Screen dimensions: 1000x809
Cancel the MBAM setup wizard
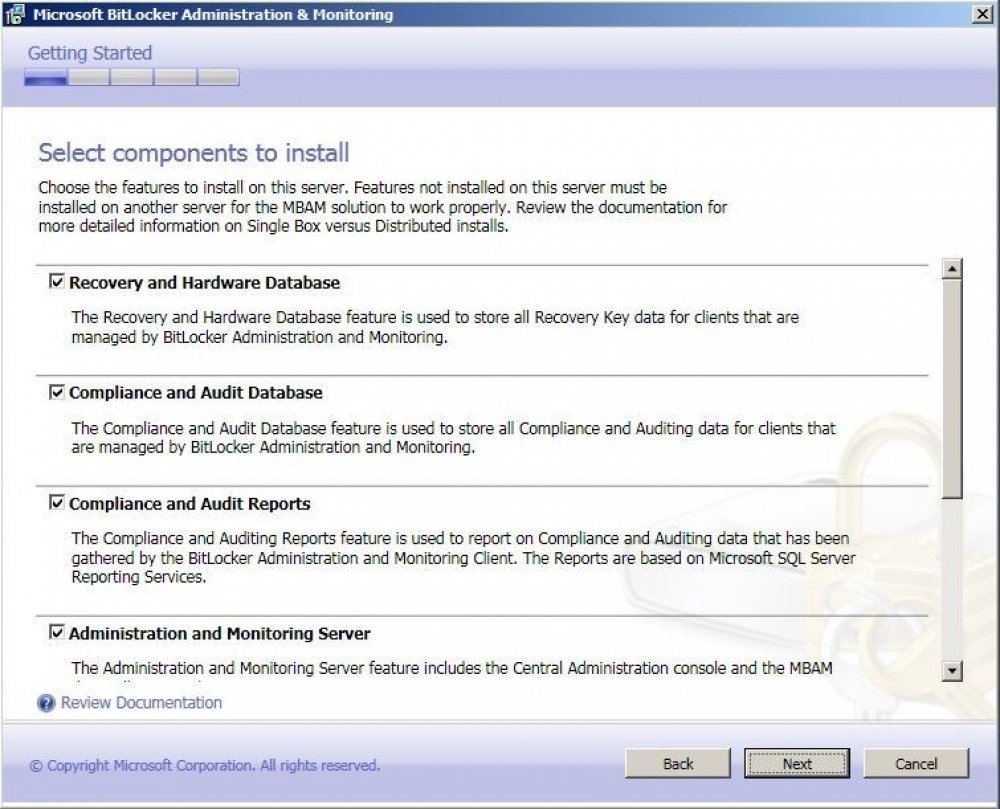tap(916, 763)
